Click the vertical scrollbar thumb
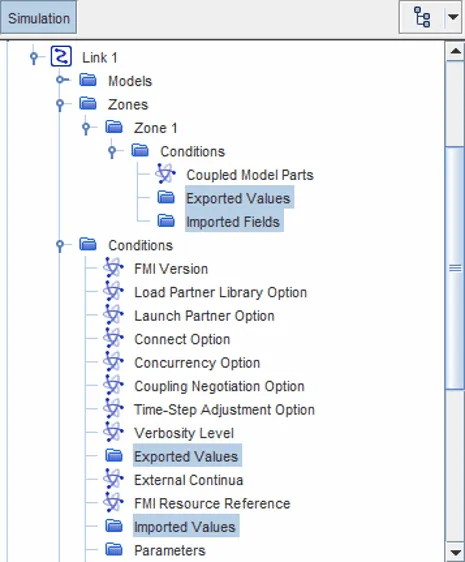465x562 pixels. [455, 268]
